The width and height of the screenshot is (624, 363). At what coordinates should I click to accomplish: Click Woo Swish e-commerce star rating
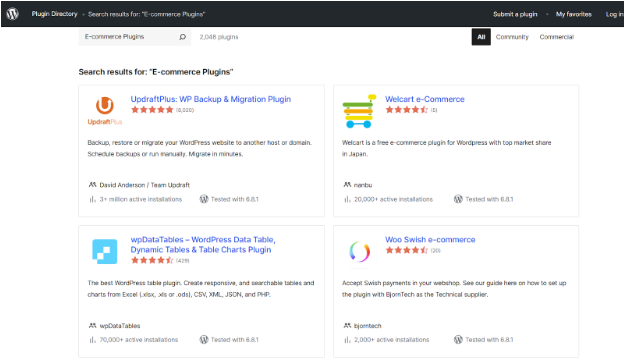(406, 250)
